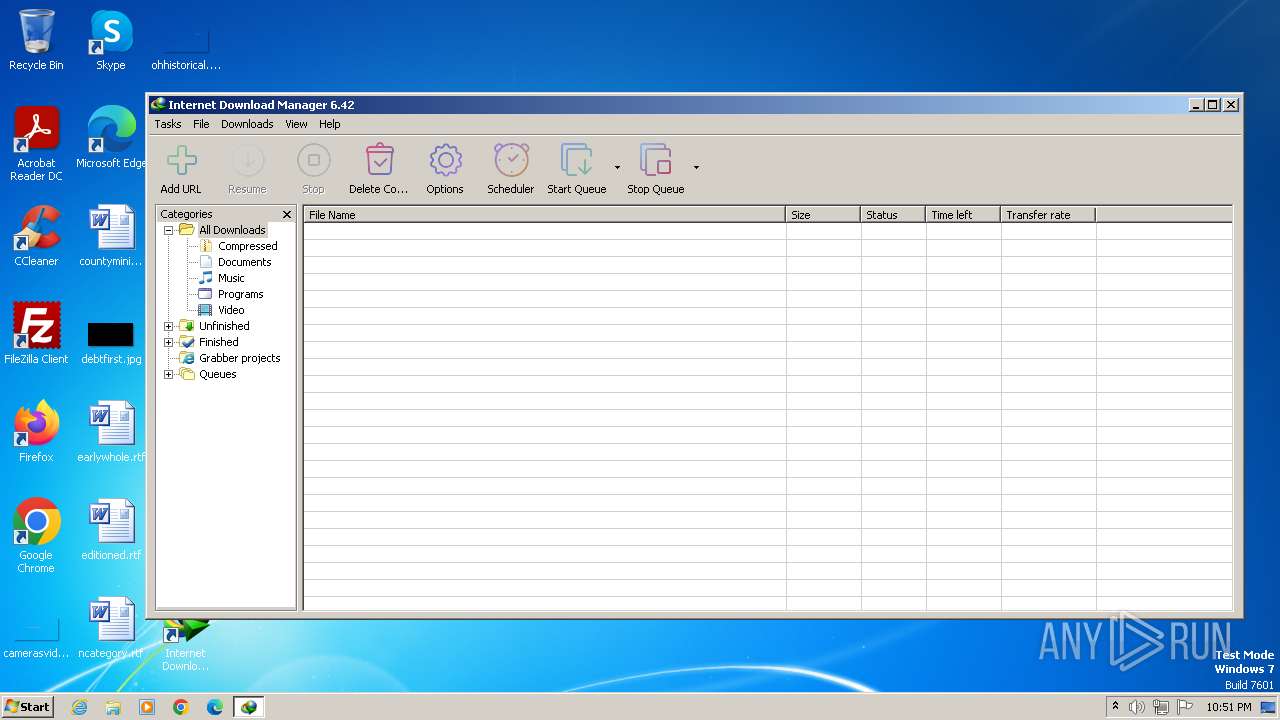Select Microsoft Edge desktop icon
Viewport: 1280px width, 720px height.
coord(111,138)
